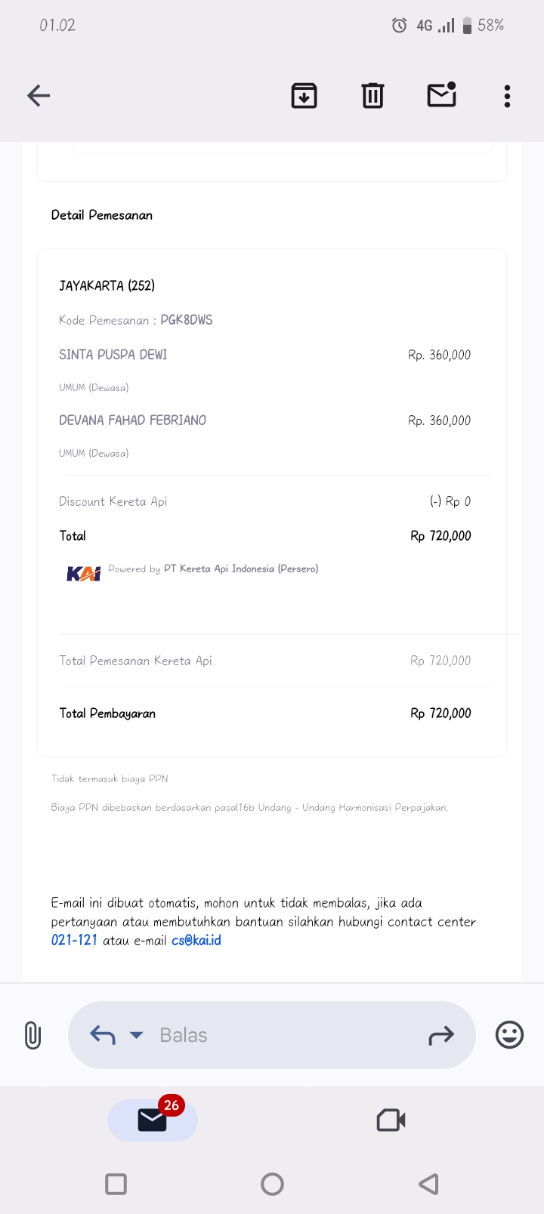Screen dimensions: 544x1214
Task: Call contact center 021-121 link
Action: click(74, 940)
